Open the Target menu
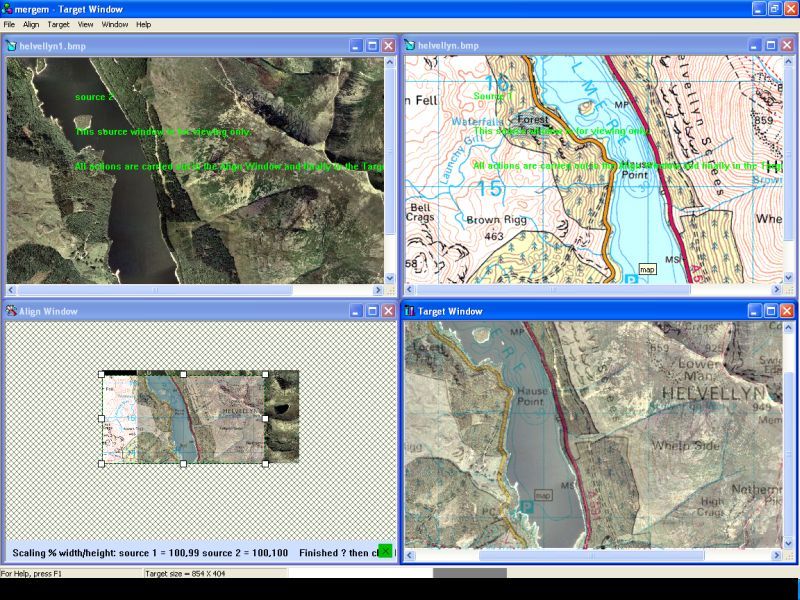The width and height of the screenshot is (800, 600). click(x=58, y=24)
